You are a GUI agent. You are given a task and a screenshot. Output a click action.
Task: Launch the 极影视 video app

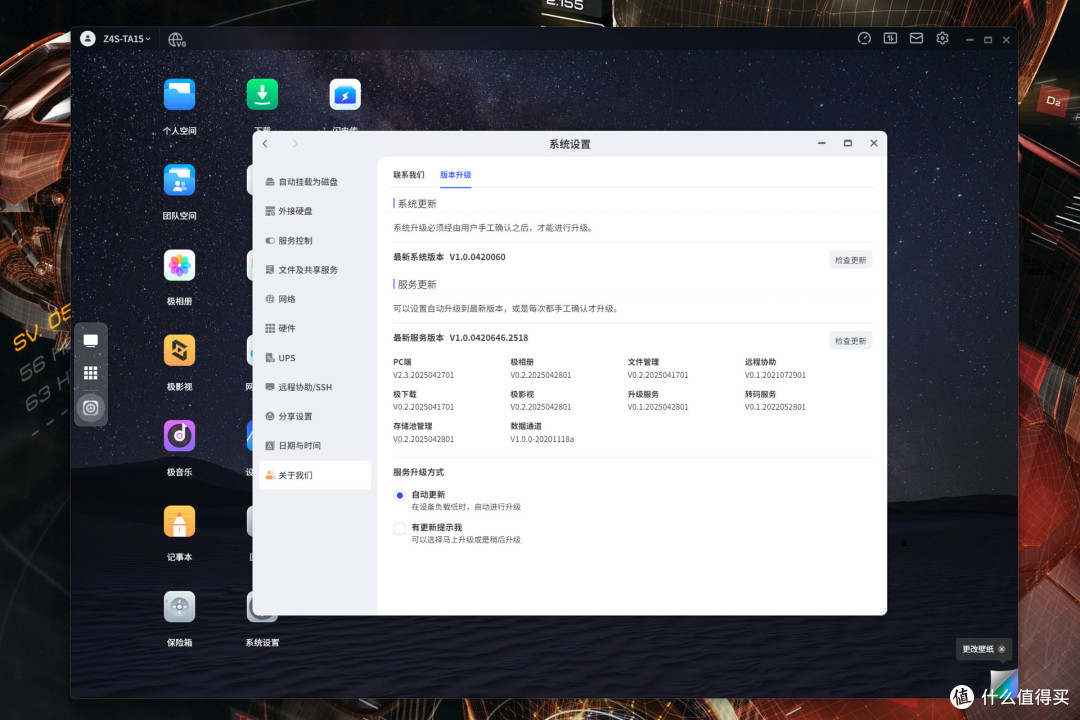coord(179,351)
